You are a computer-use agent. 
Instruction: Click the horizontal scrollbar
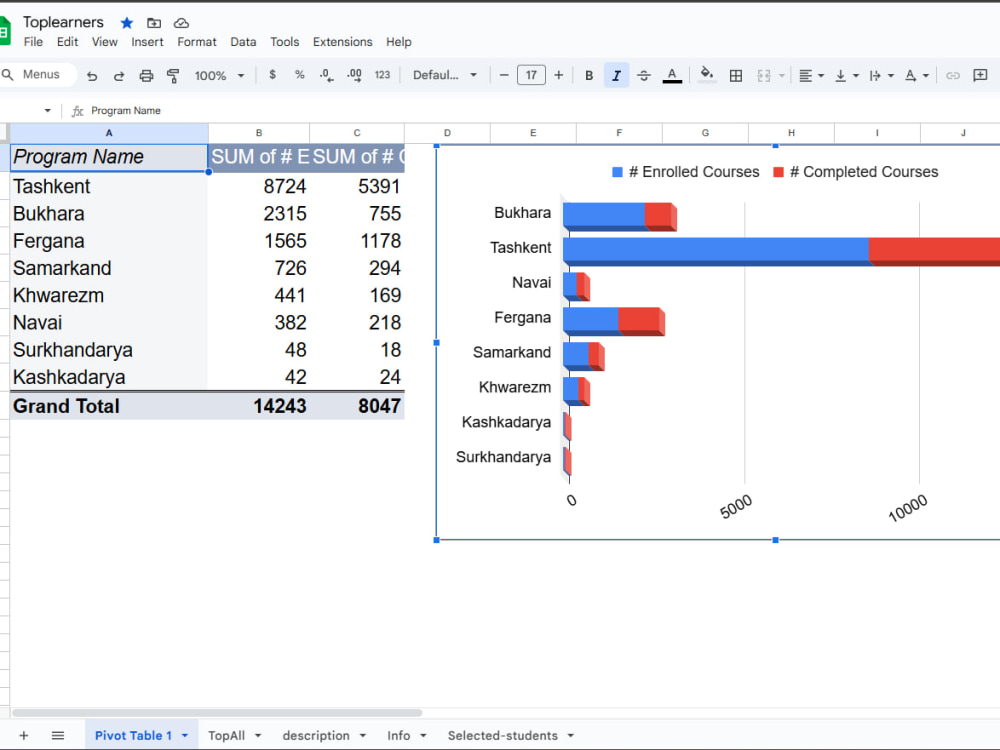click(217, 712)
